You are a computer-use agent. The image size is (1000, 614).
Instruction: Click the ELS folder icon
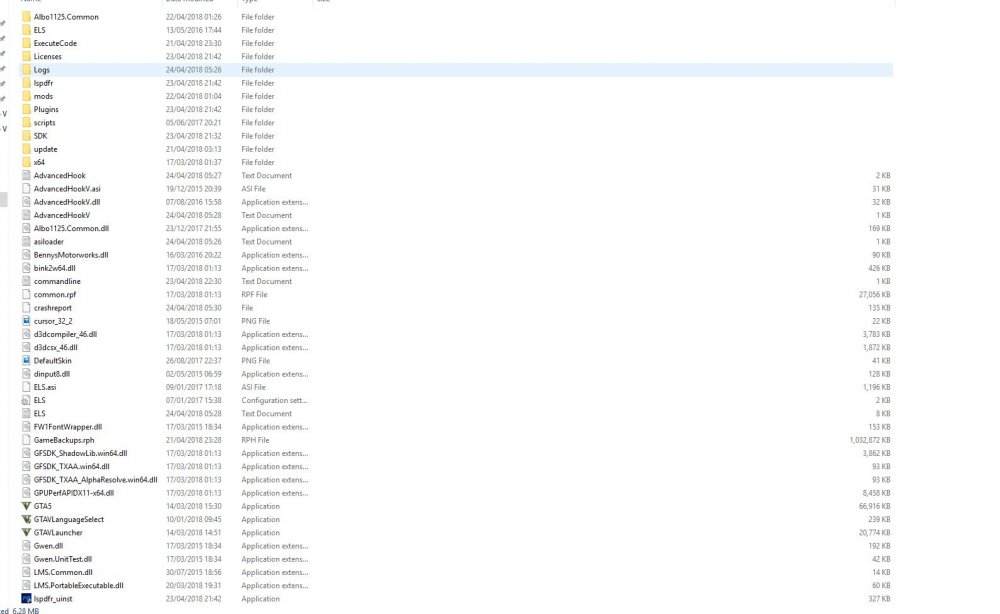26,30
